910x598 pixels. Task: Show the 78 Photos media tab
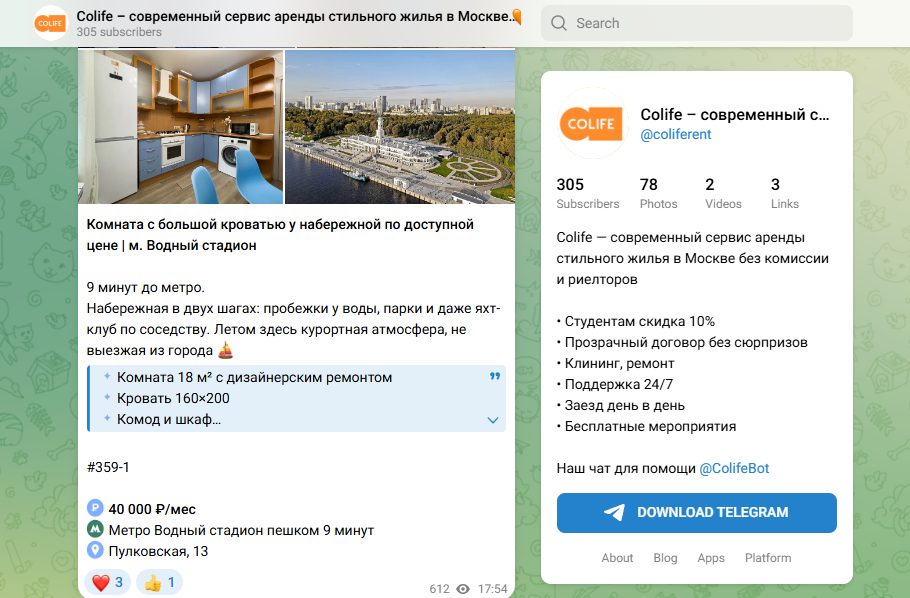(x=658, y=193)
